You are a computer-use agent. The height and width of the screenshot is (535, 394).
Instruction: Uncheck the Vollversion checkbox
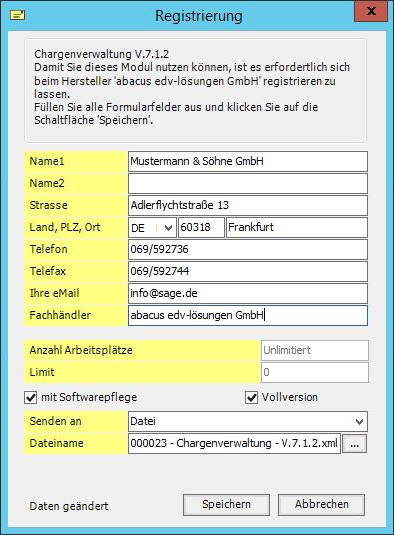(x=251, y=397)
